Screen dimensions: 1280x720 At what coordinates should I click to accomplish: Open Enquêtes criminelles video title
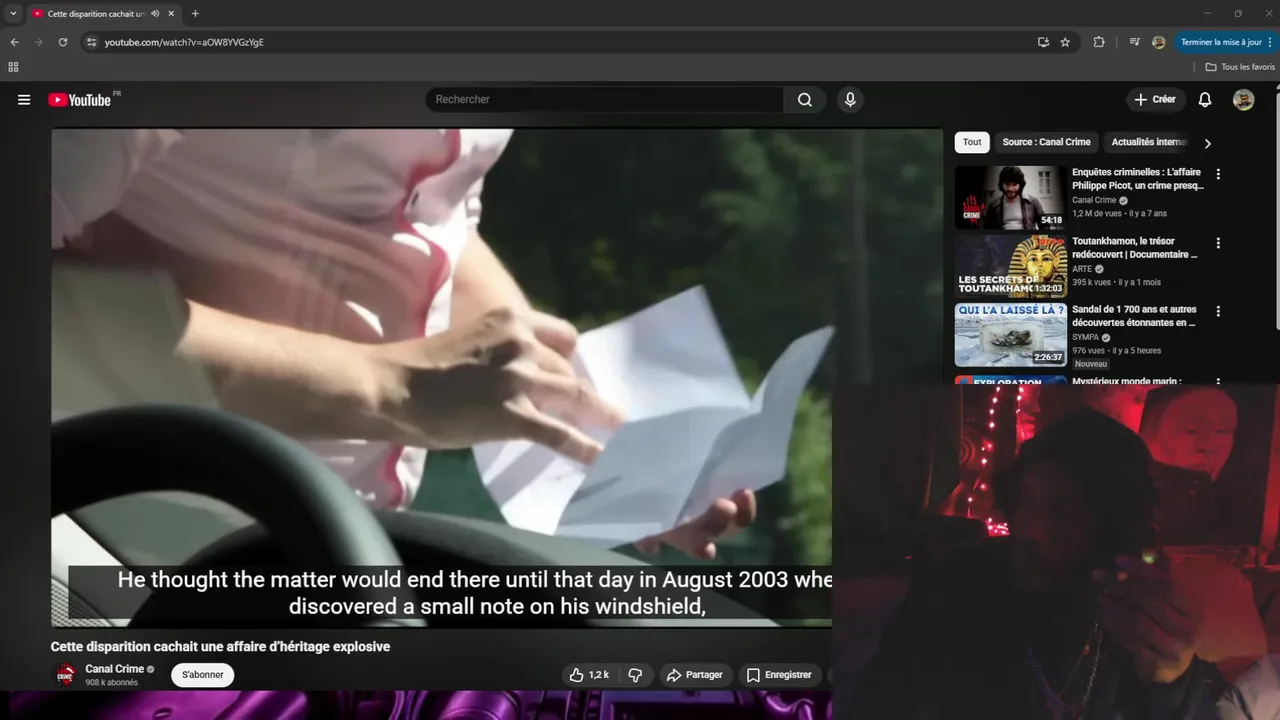coord(1138,179)
